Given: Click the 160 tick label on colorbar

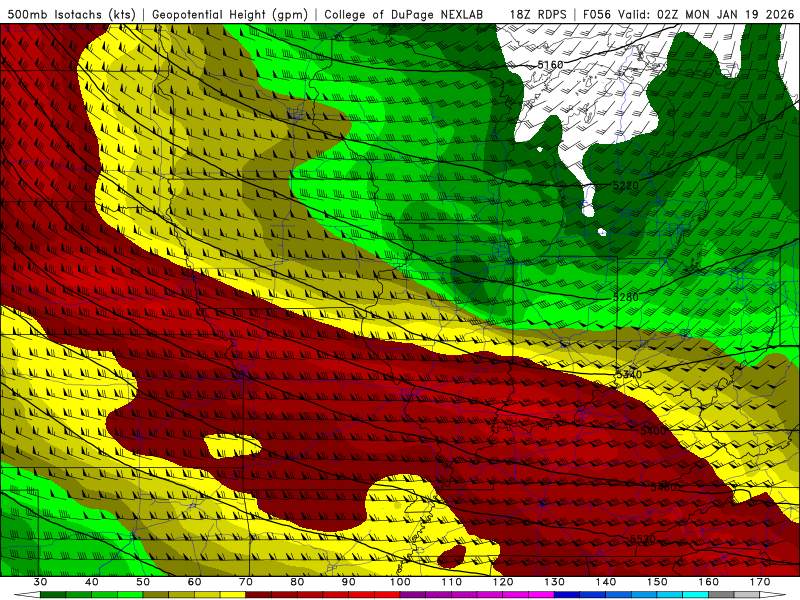Looking at the screenshot, I should tap(709, 582).
